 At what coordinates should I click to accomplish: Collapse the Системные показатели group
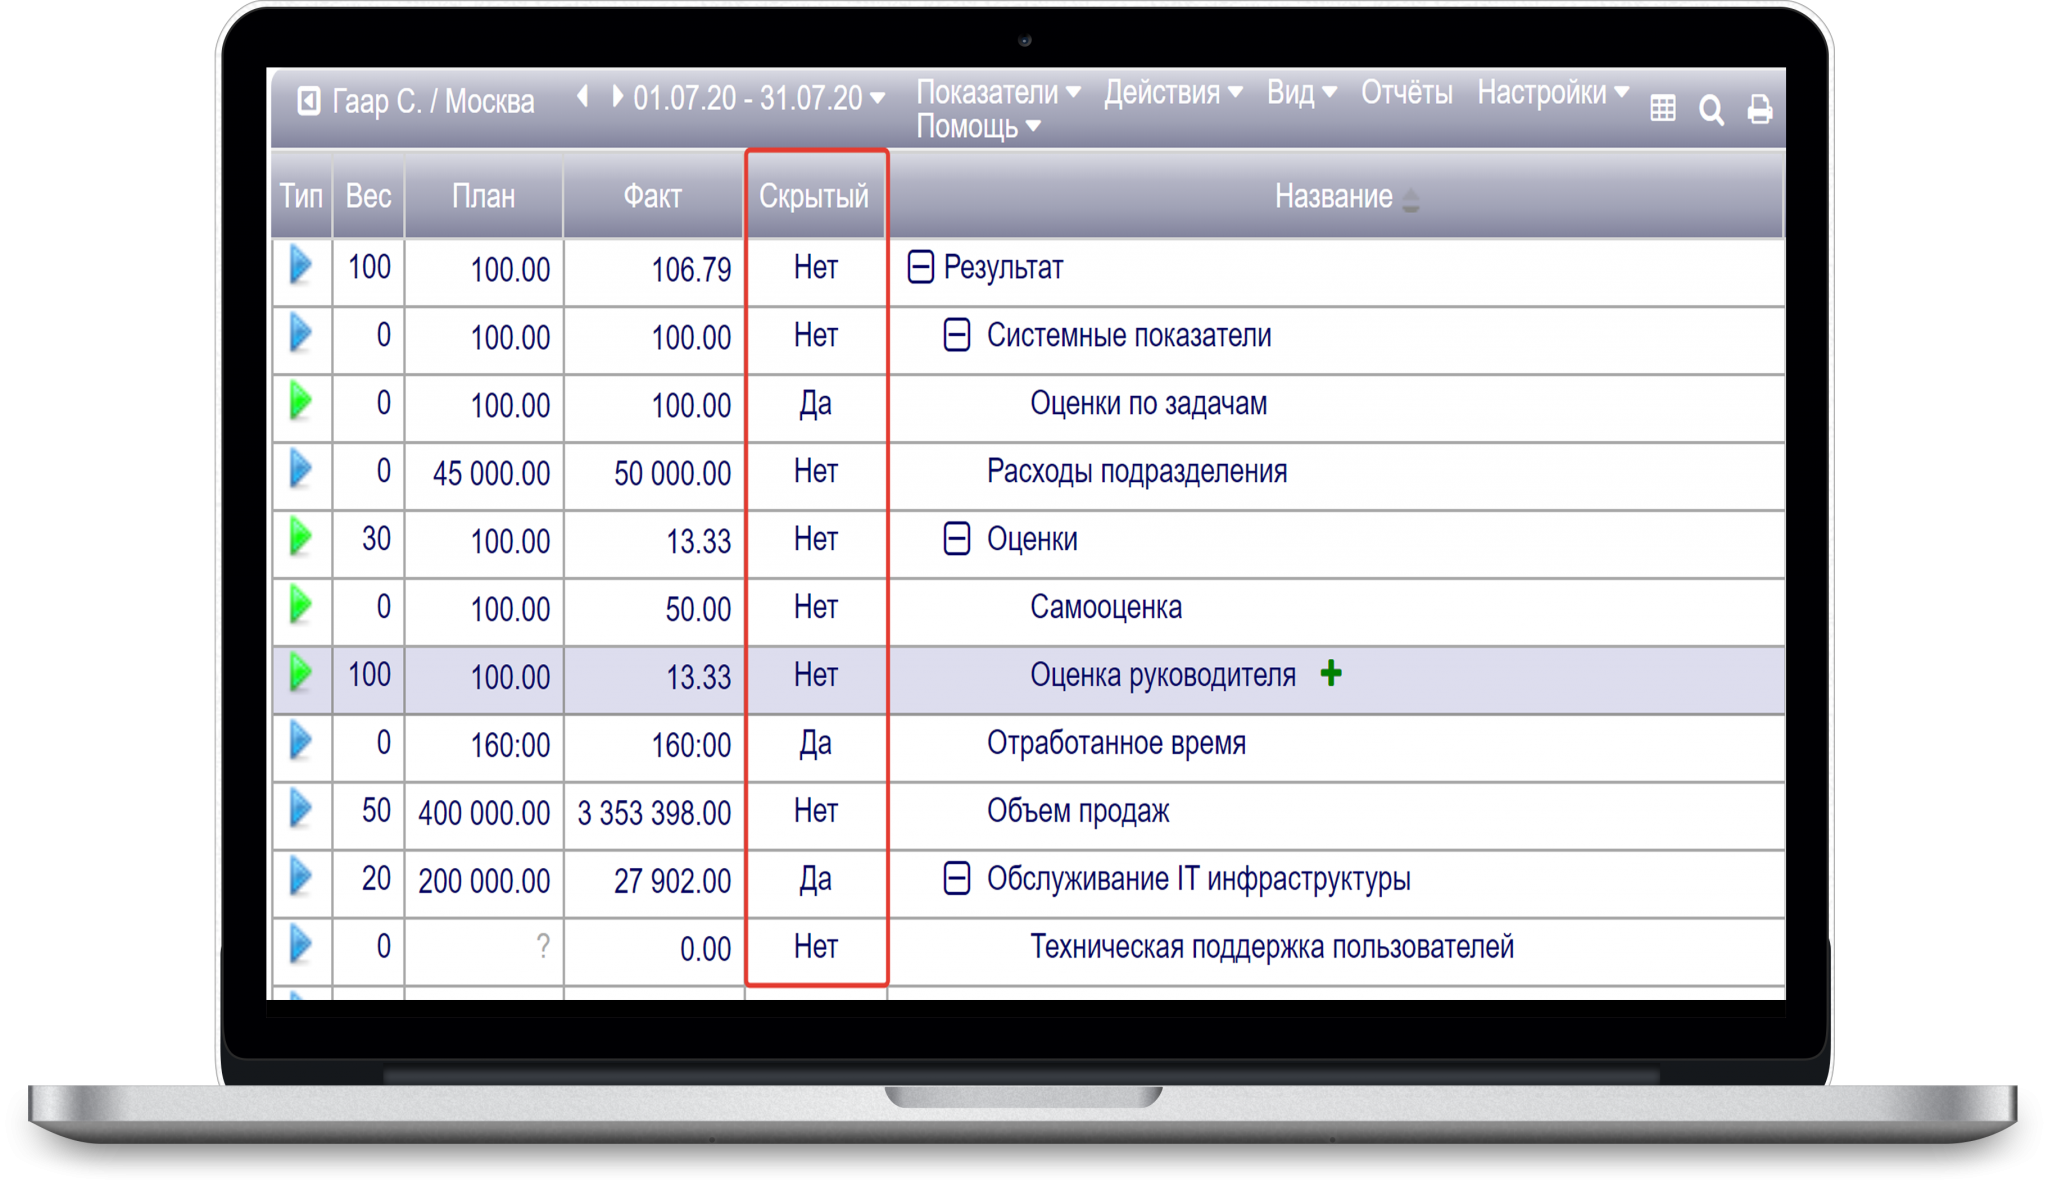(957, 335)
